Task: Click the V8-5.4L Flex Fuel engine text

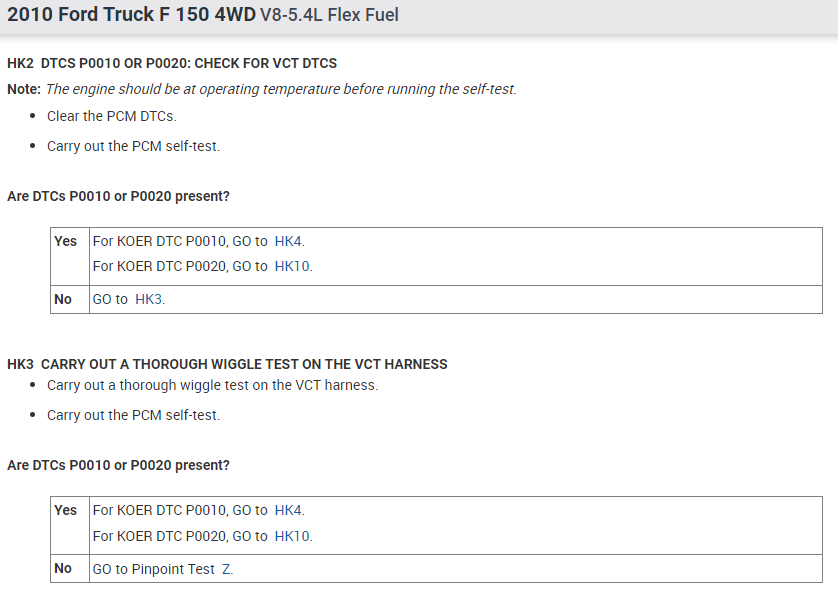Action: (x=329, y=18)
